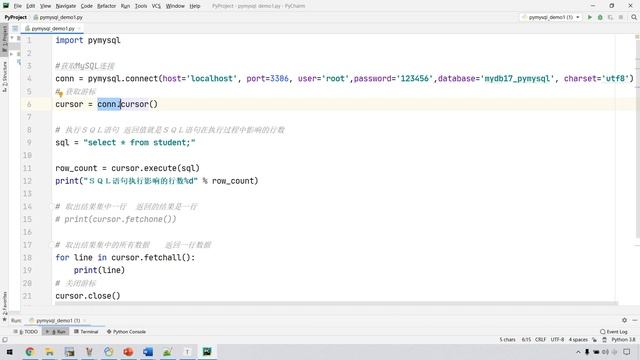This screenshot has height=360, width=640.
Task: Open the Edit menu
Action: [31, 6]
